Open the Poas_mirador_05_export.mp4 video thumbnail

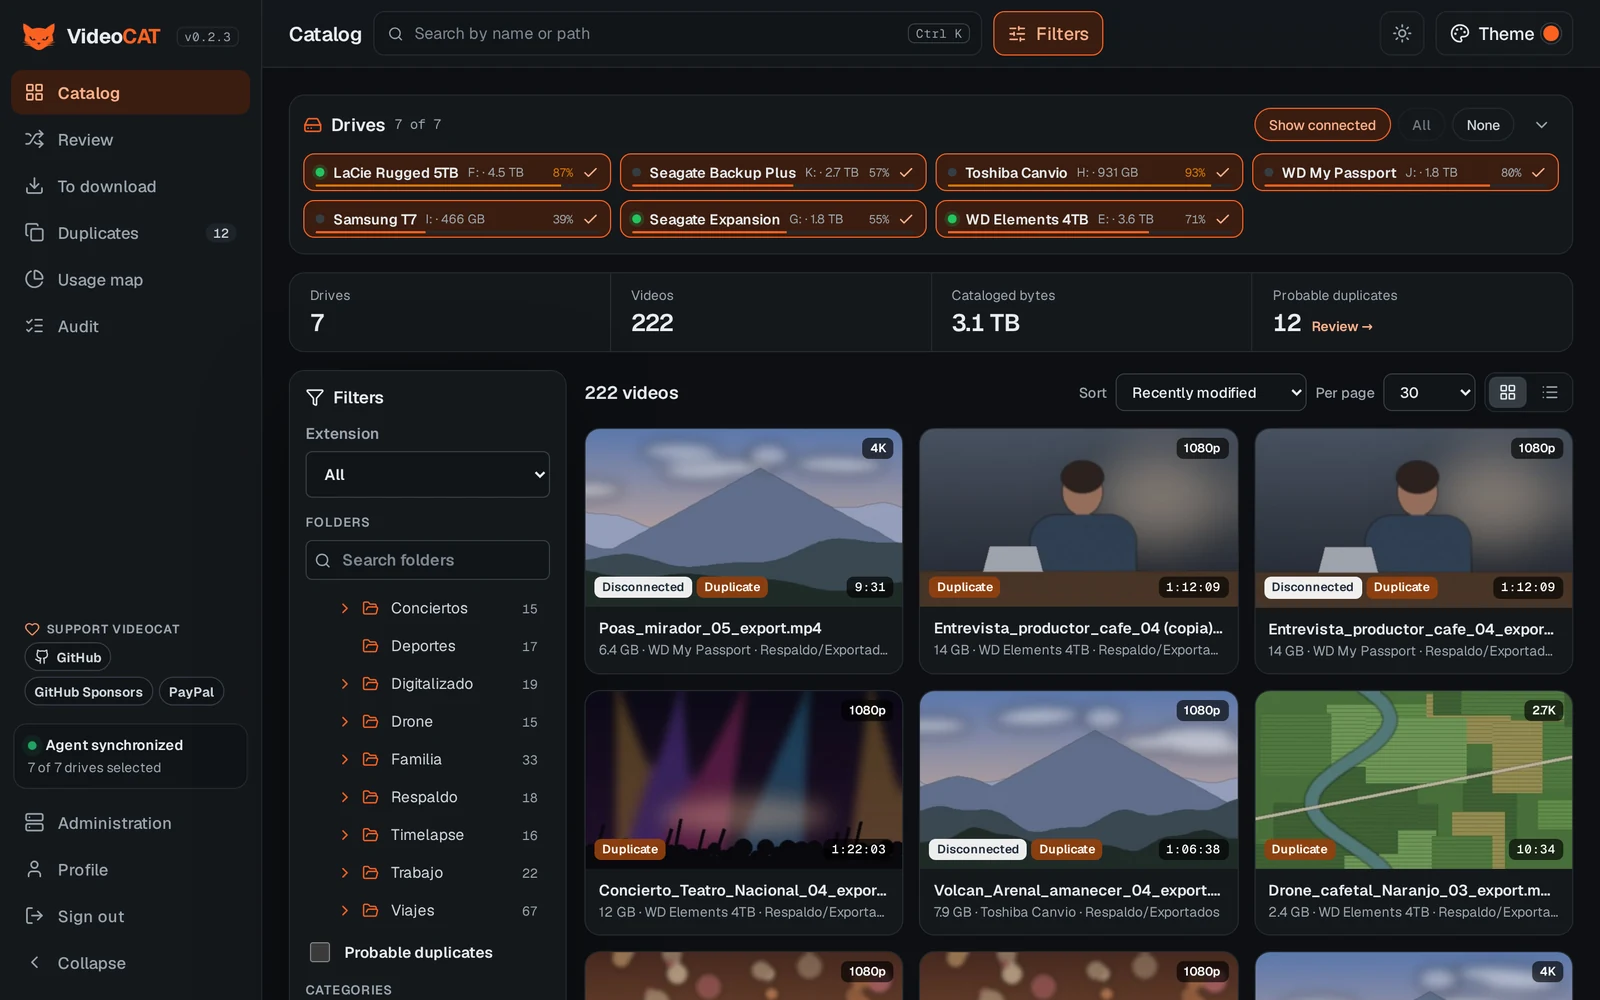744,518
